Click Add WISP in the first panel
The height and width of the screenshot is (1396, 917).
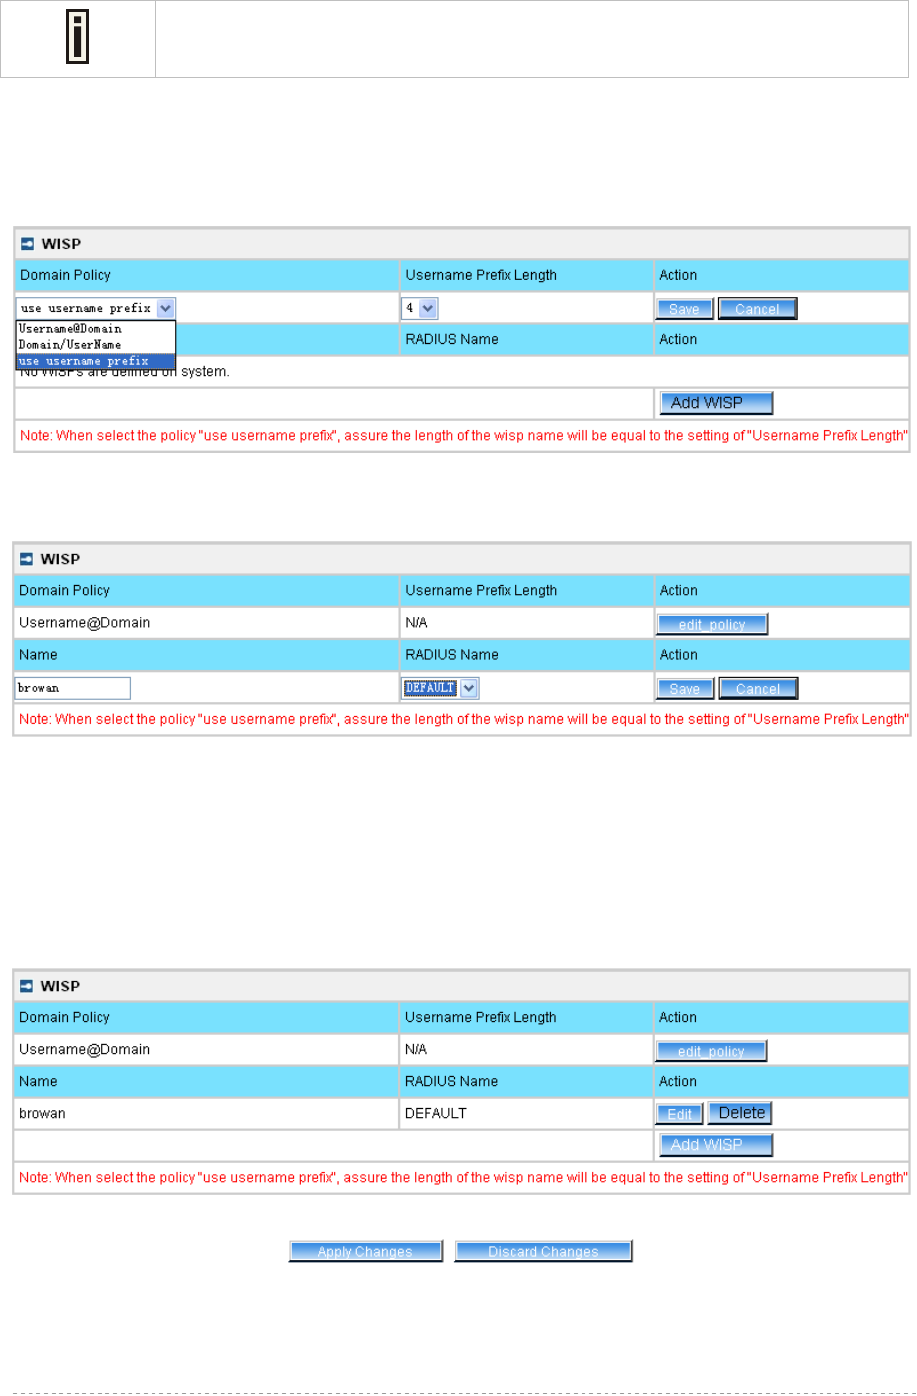pos(716,403)
